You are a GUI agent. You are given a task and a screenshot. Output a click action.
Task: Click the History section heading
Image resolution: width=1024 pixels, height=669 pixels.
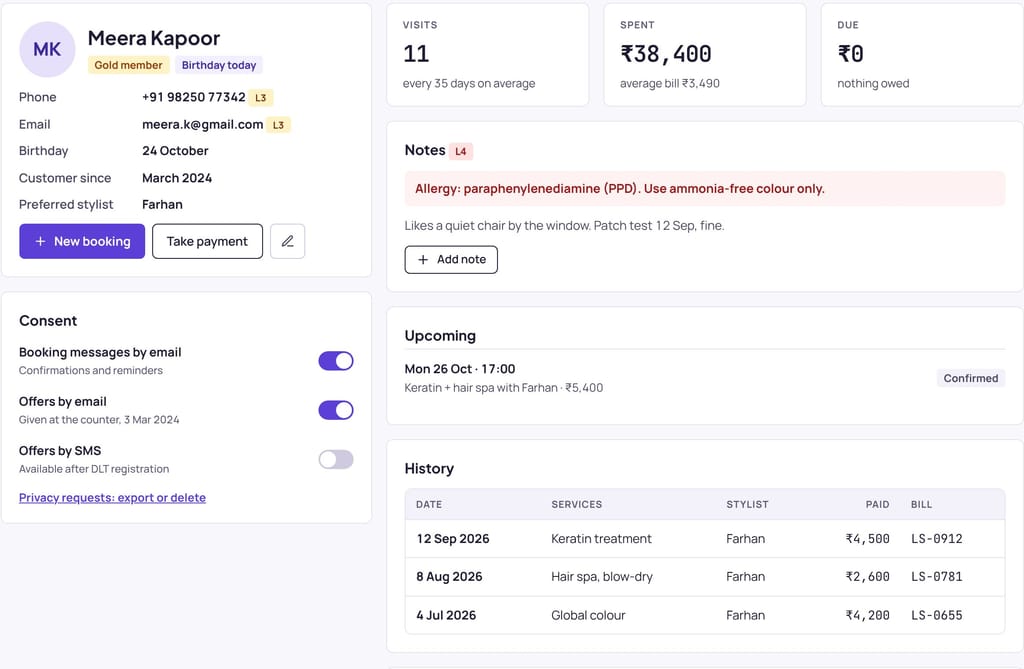click(x=429, y=469)
